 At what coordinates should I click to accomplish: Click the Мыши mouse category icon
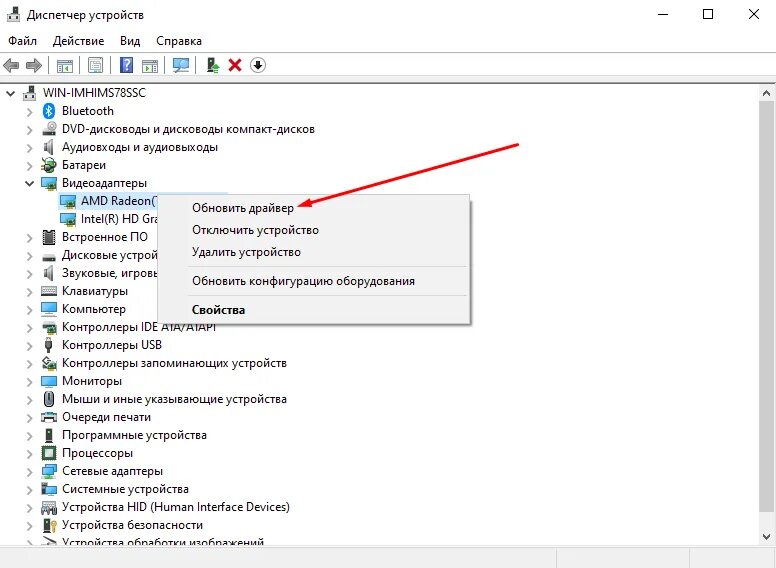pyautogui.click(x=48, y=399)
